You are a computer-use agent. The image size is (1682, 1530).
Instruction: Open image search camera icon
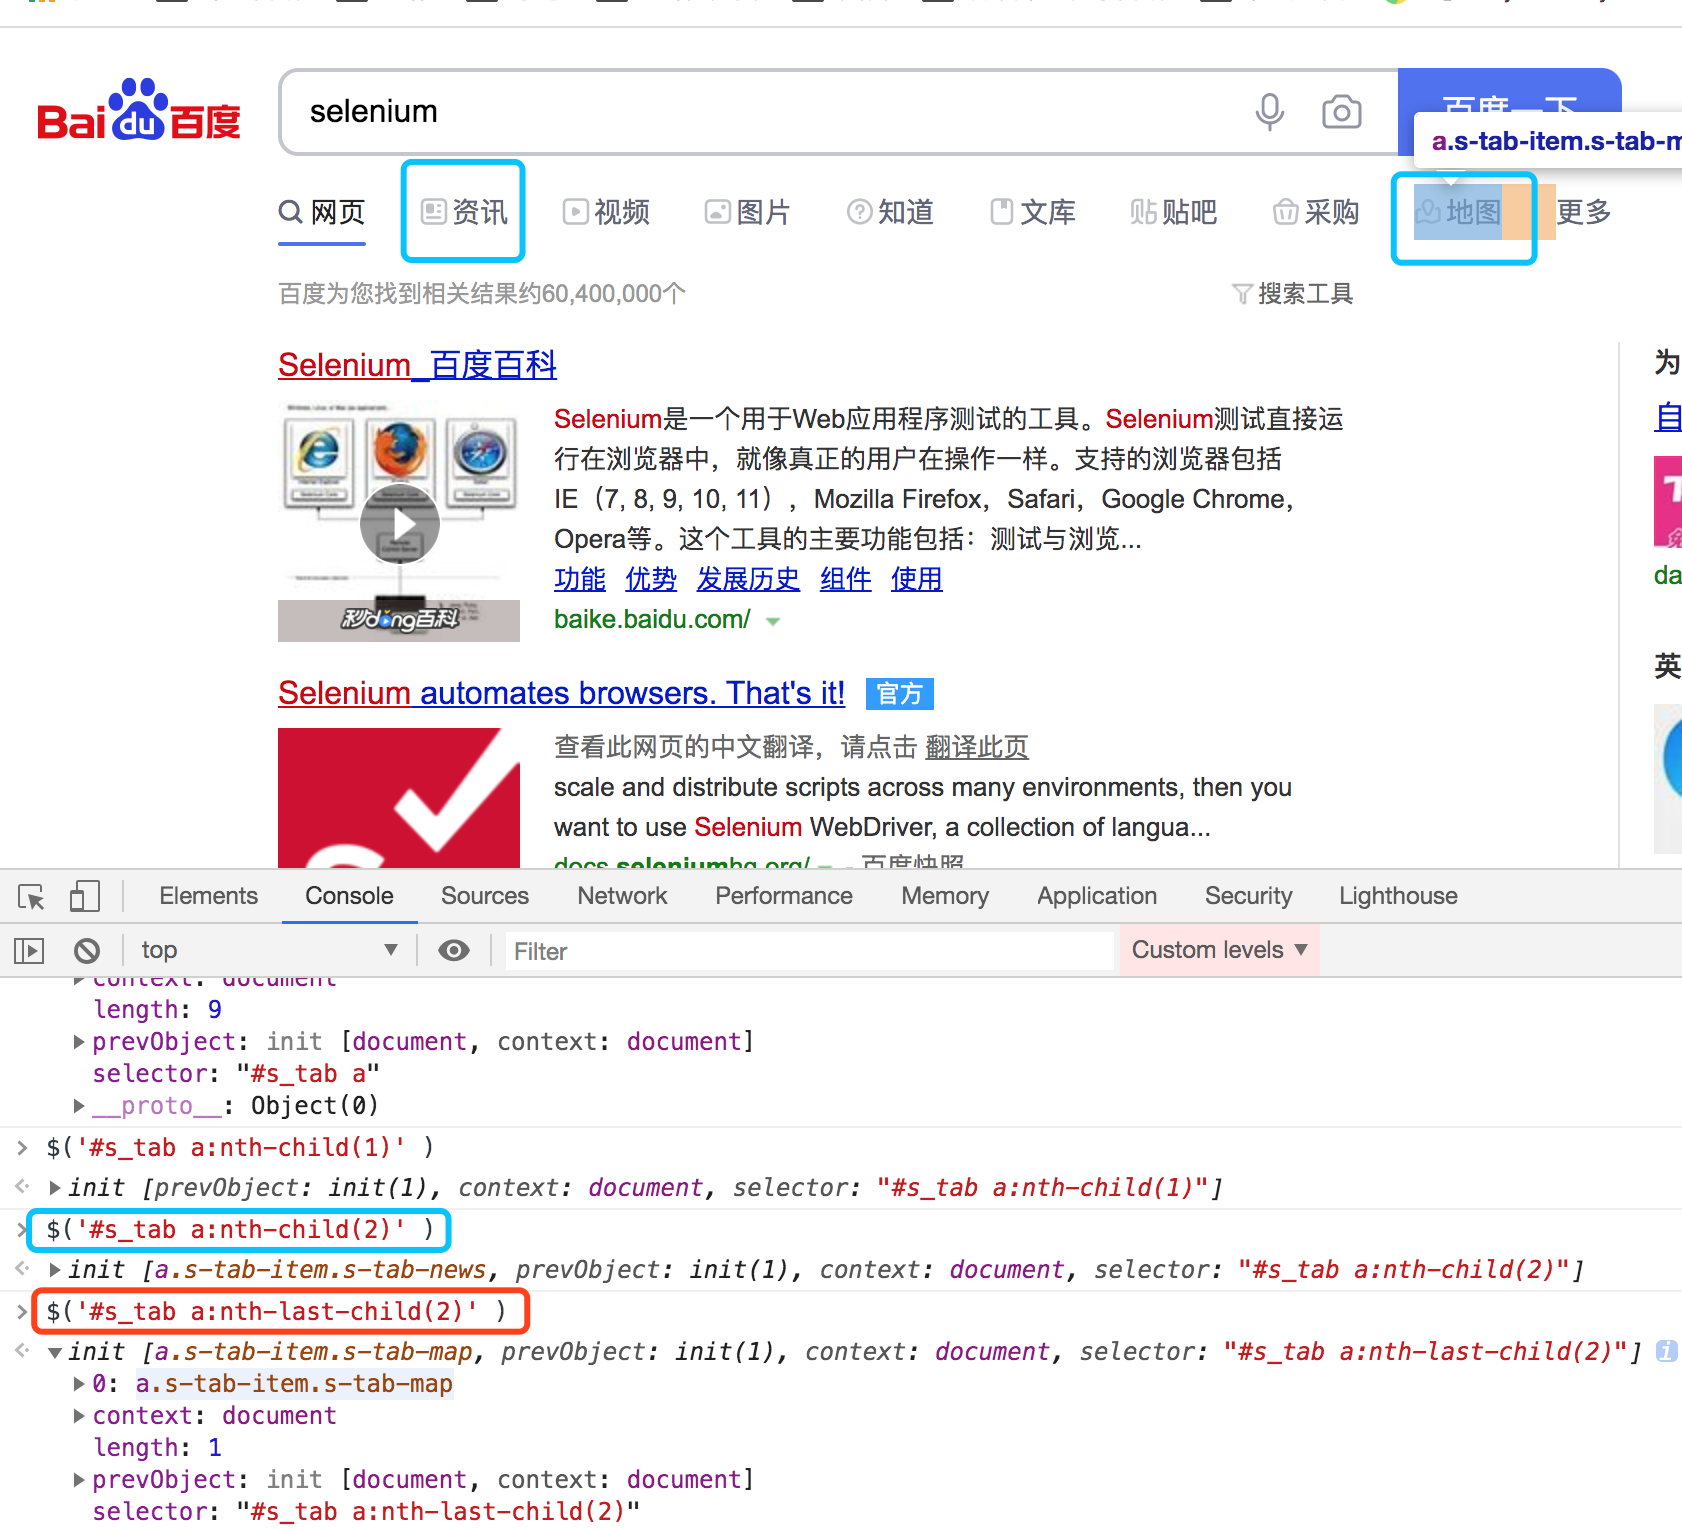pos(1341,111)
